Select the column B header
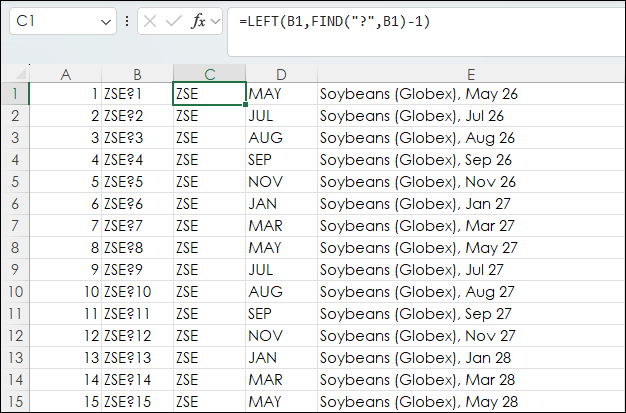Viewport: 626px width, 413px height. [x=137, y=74]
